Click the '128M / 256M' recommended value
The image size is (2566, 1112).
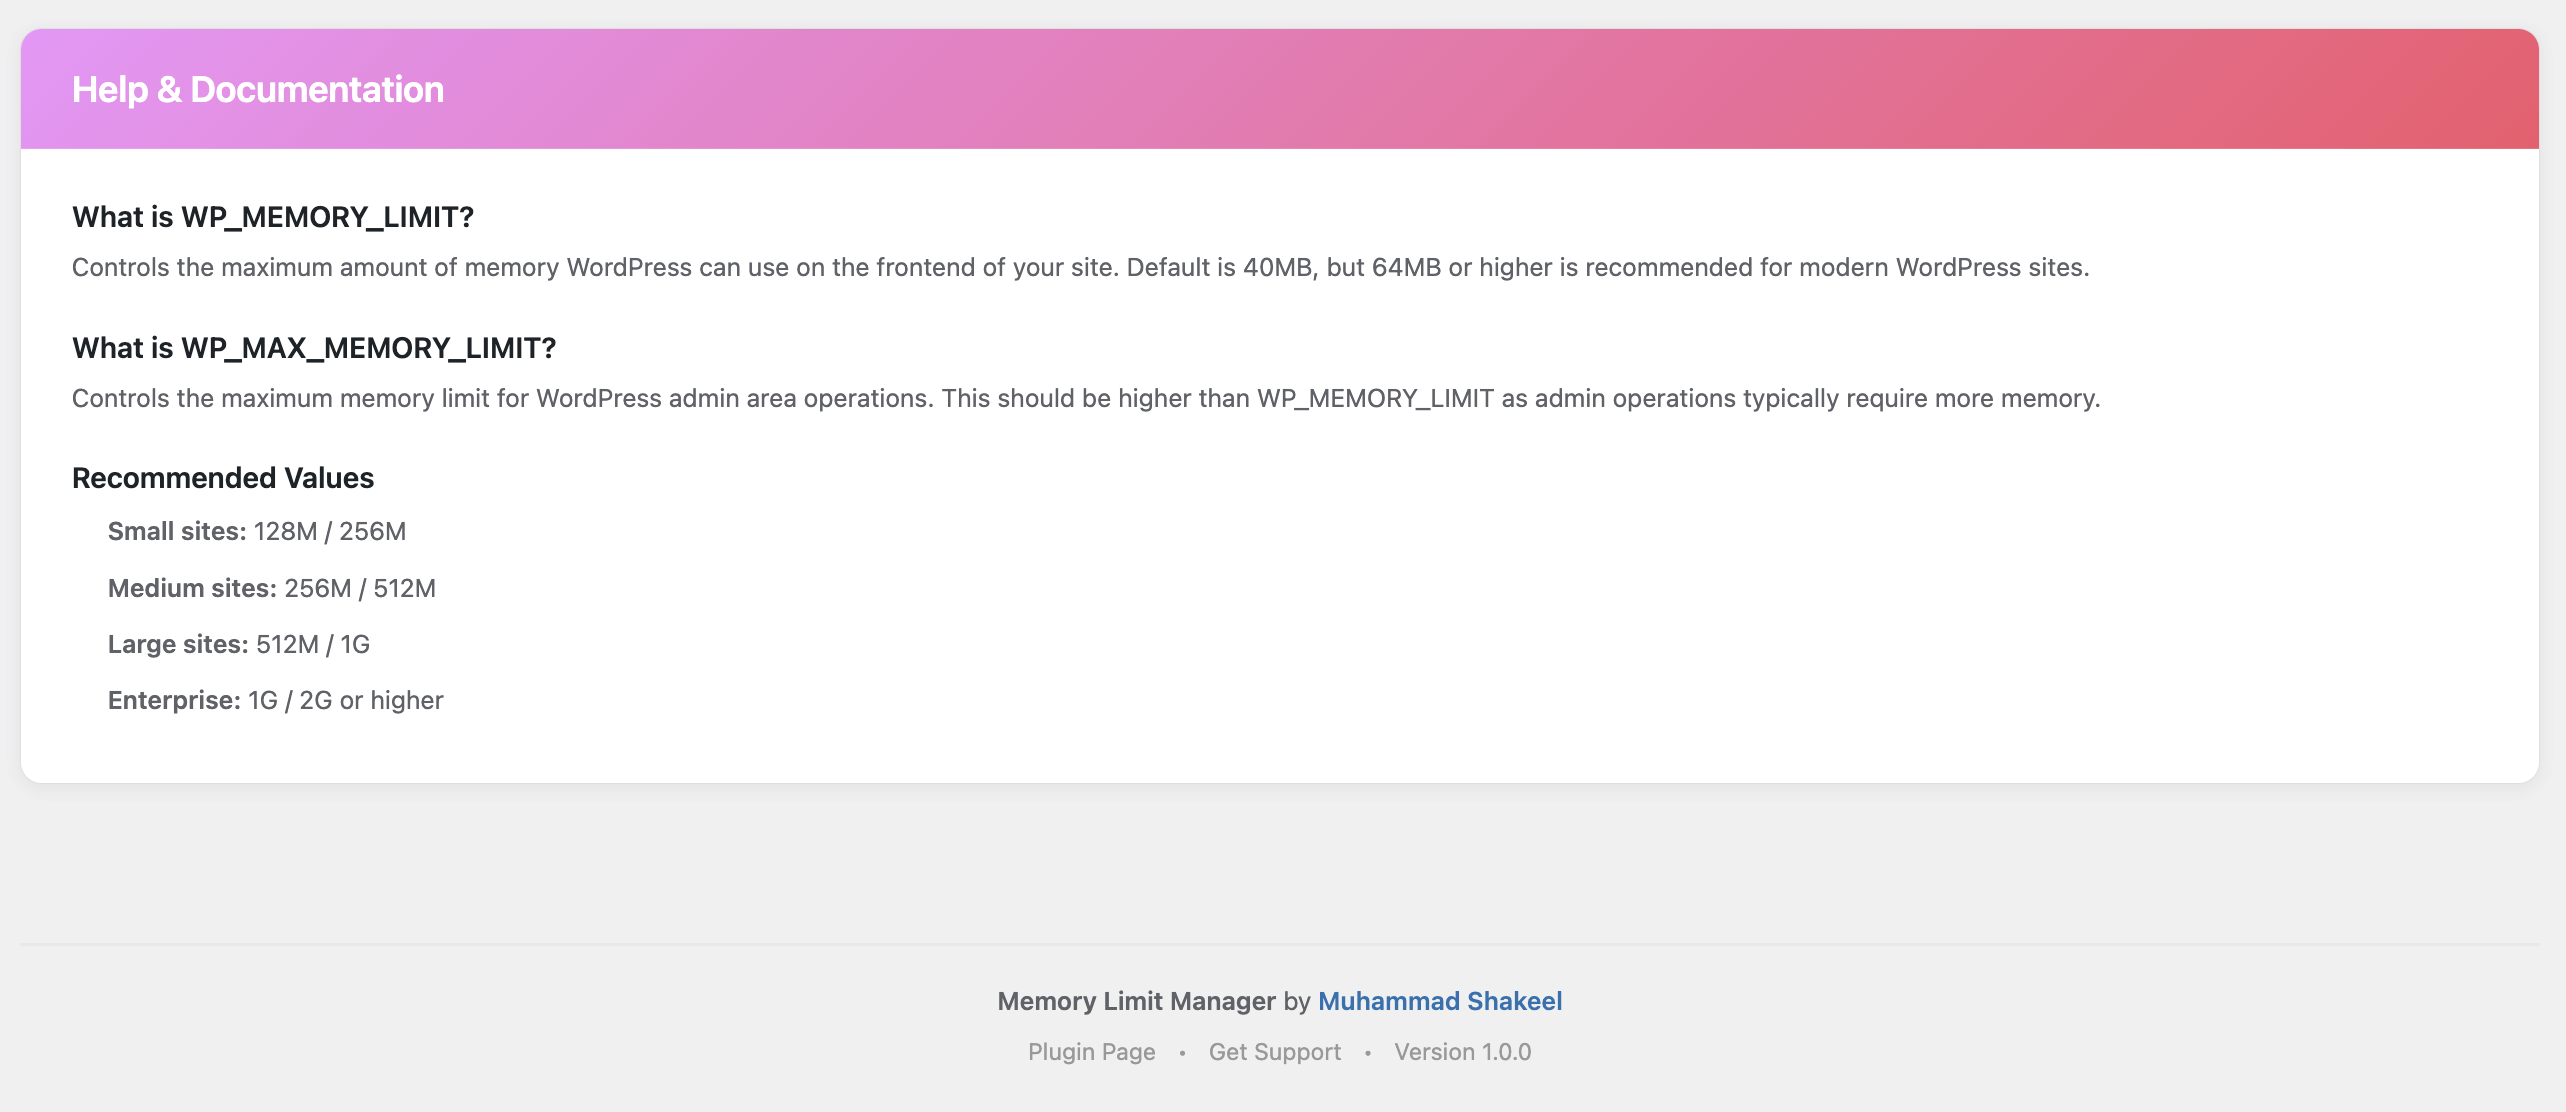330,531
